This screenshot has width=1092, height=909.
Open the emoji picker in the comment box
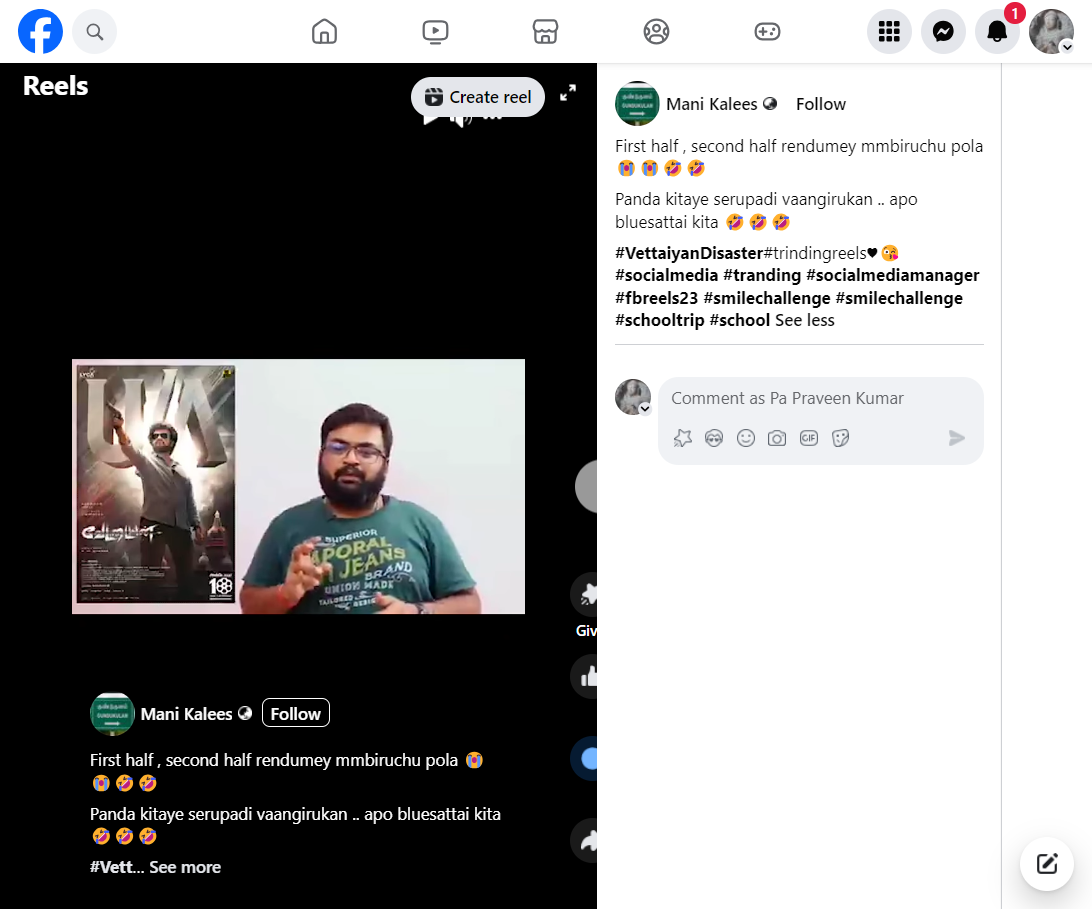pos(746,438)
